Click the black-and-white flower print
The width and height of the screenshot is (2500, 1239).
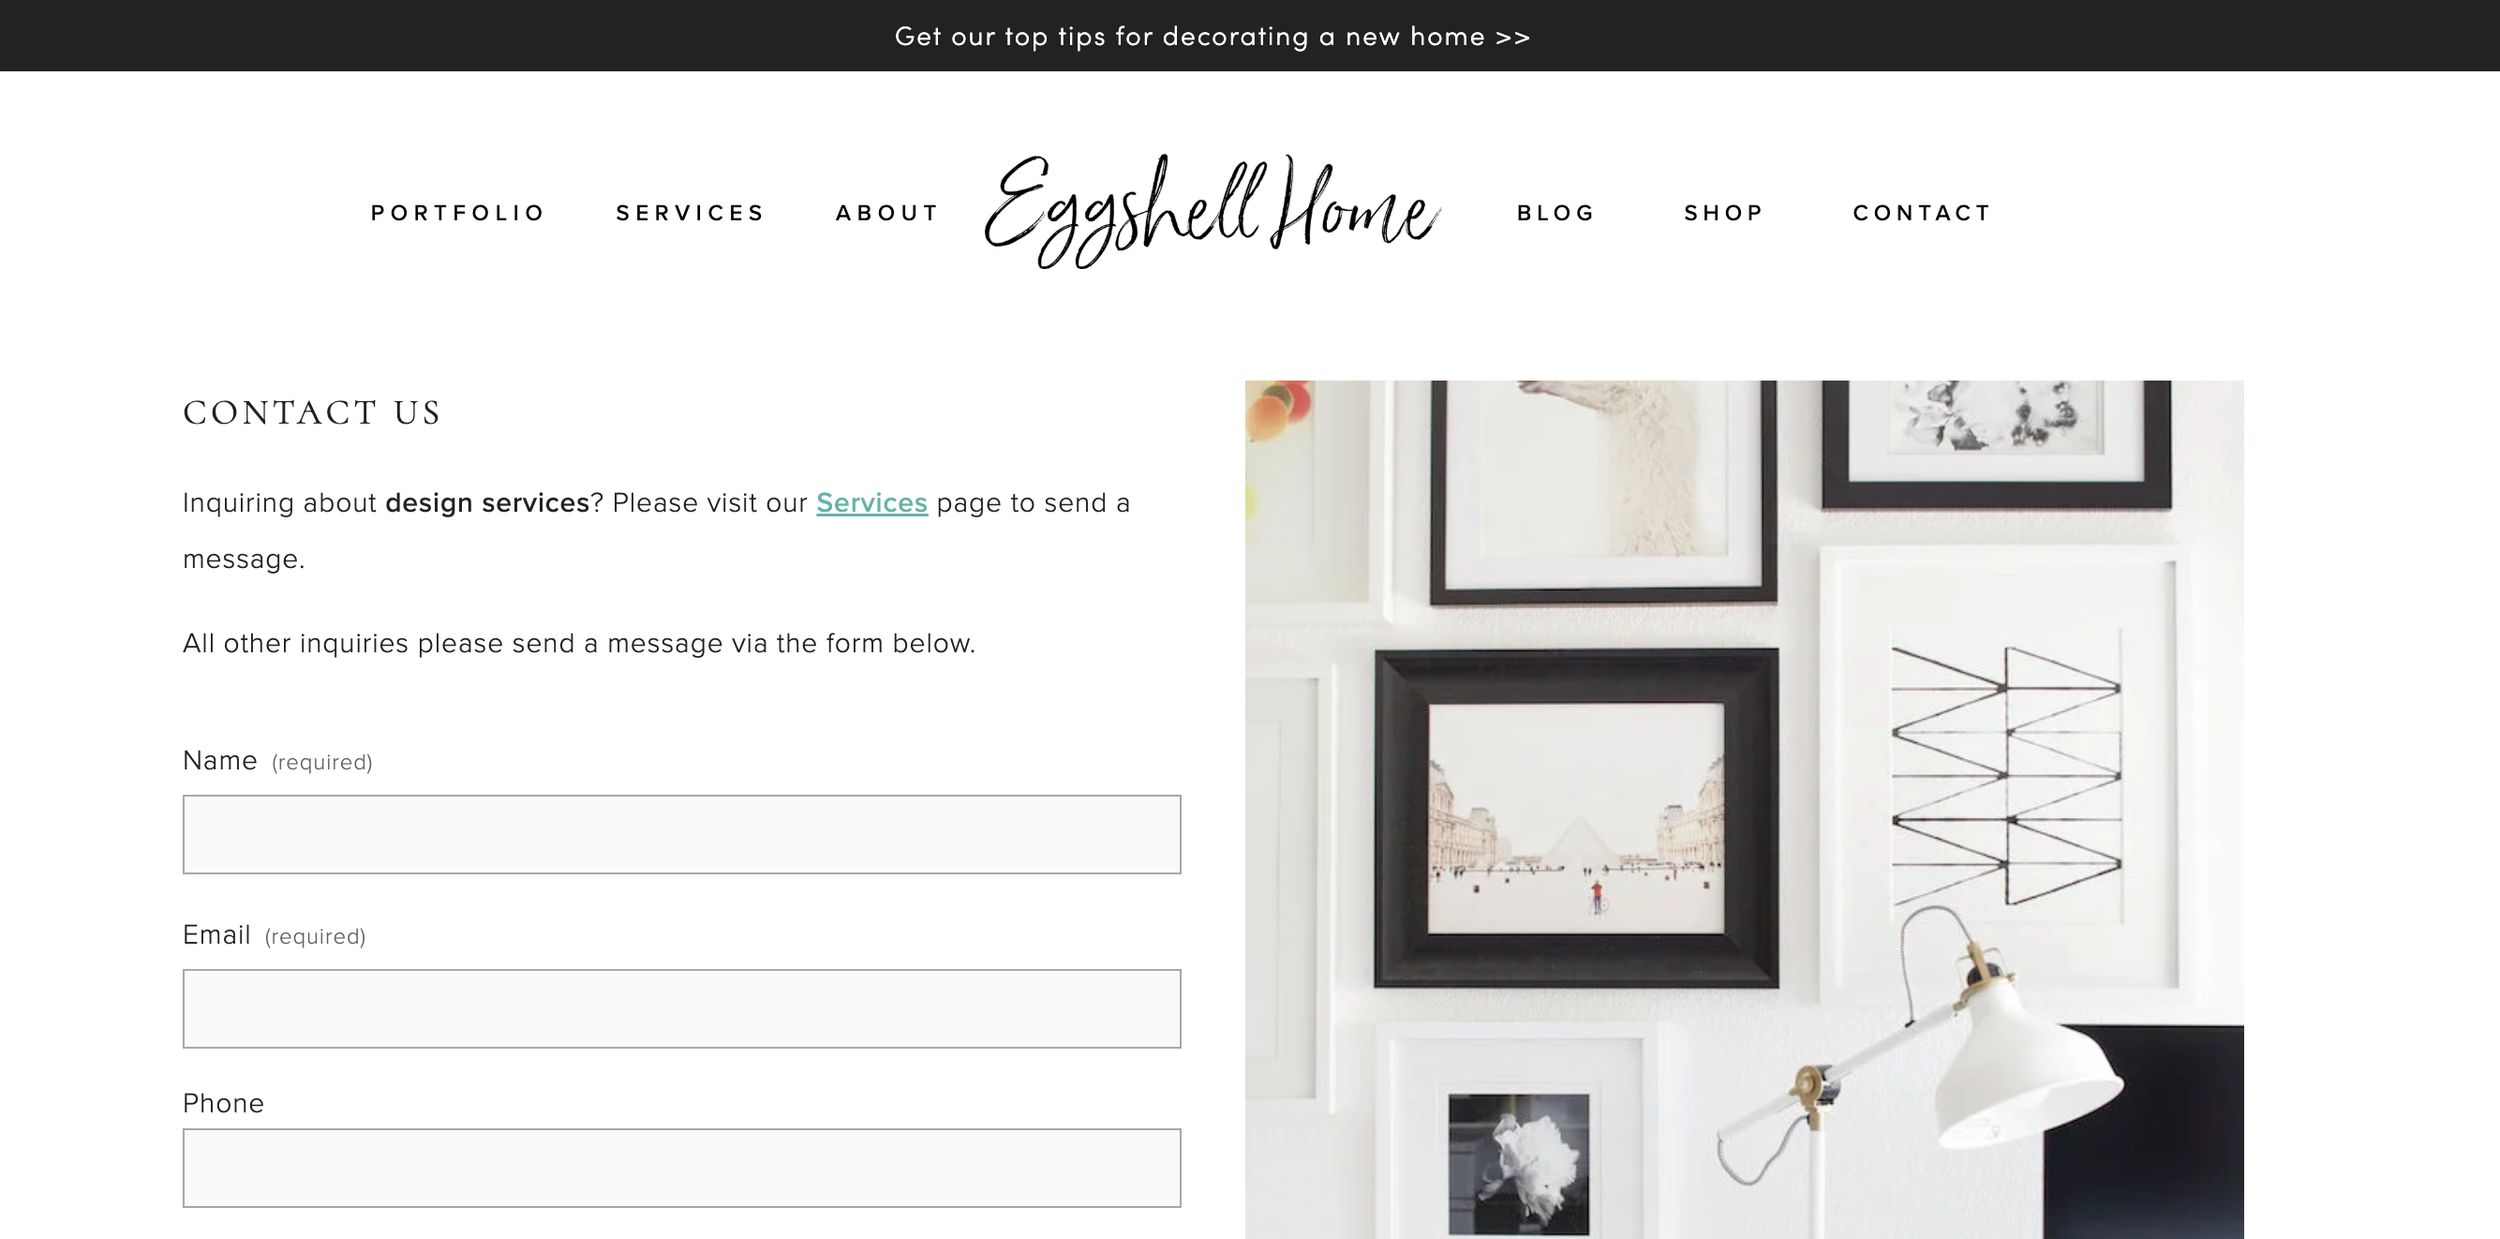point(1518,1163)
